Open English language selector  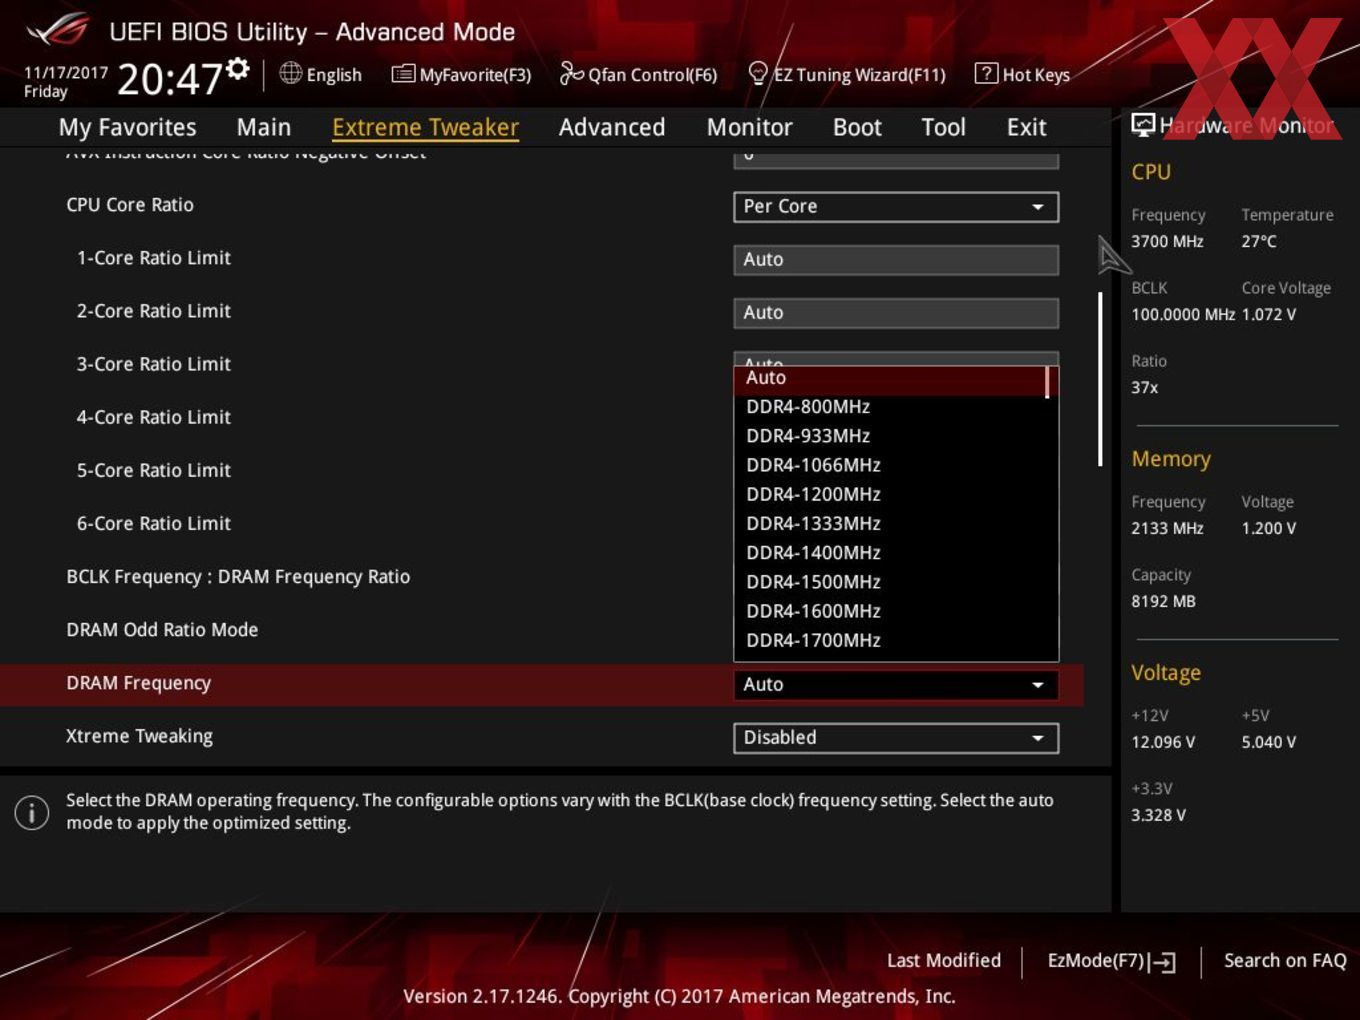click(x=320, y=74)
